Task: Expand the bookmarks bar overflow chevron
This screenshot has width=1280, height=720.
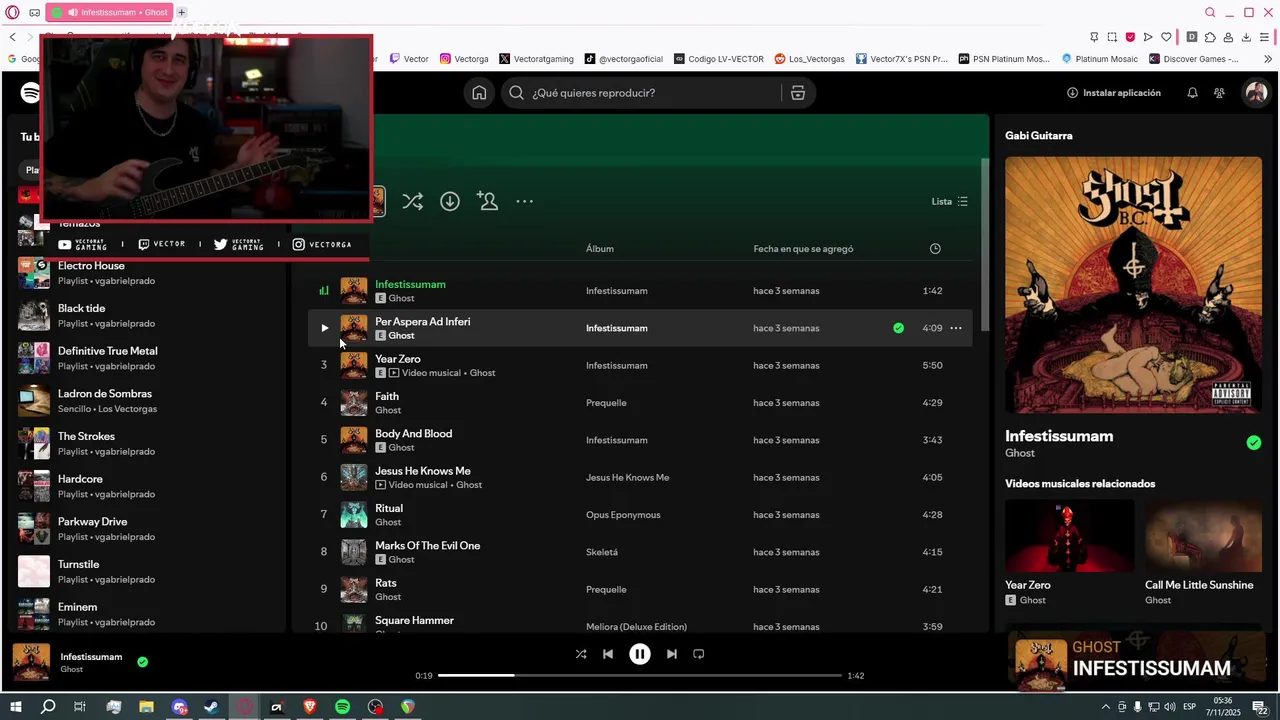Action: tap(1268, 59)
